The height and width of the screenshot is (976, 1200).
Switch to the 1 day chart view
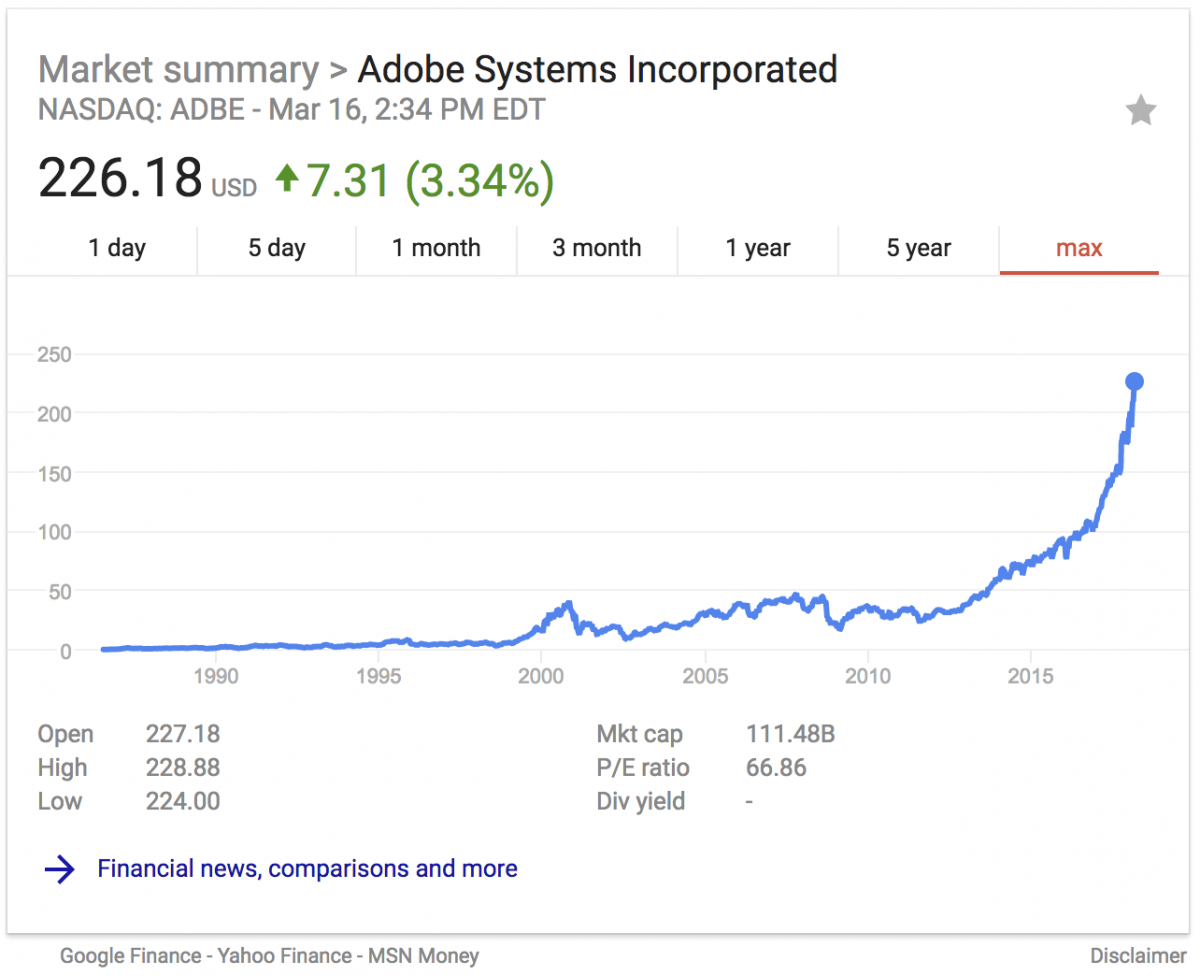pos(117,248)
